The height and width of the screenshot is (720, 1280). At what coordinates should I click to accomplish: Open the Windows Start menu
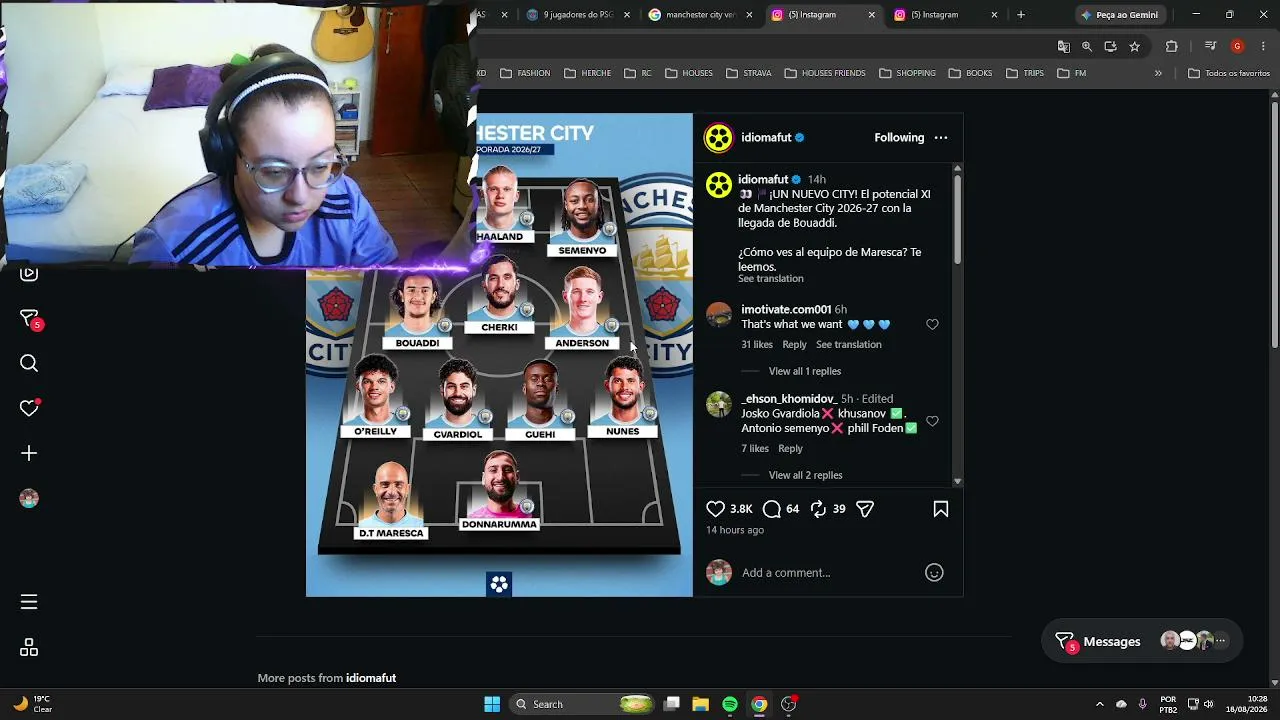pos(492,704)
